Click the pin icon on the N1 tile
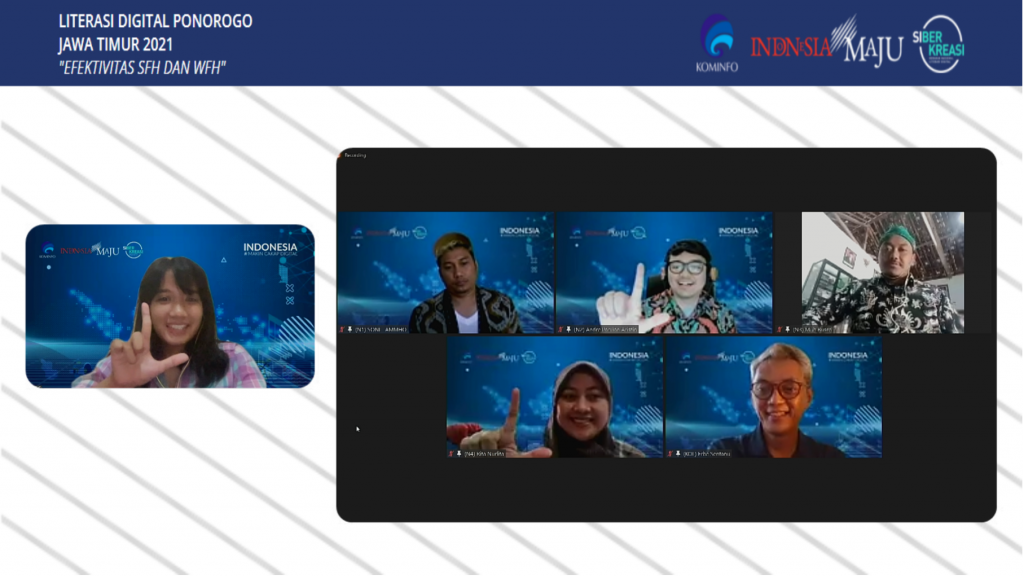Screen dimensions: 1024x579 click(350, 329)
